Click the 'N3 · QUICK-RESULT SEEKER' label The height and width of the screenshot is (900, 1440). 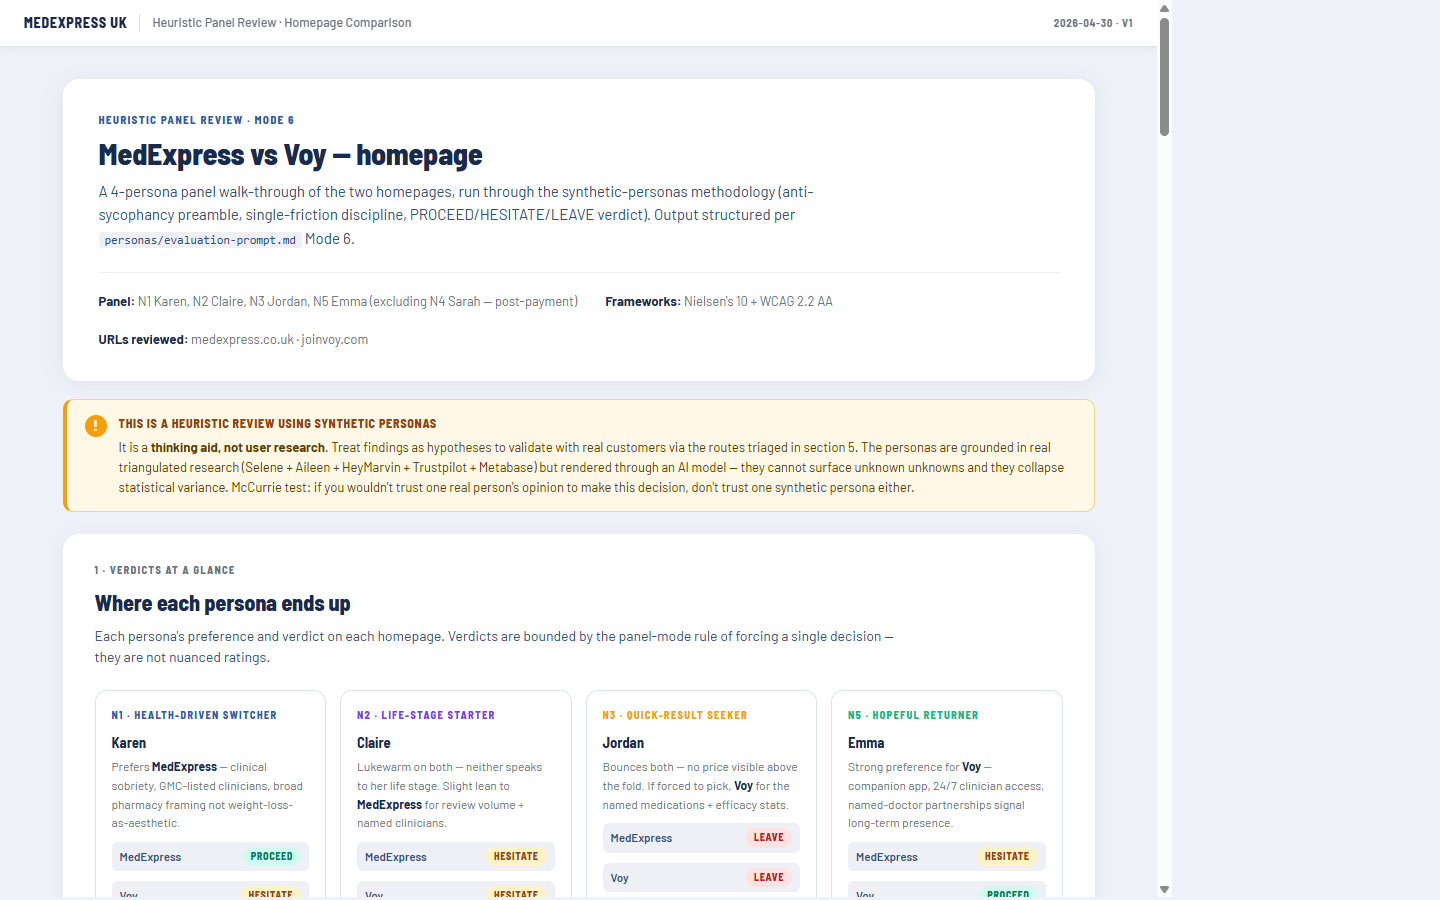675,716
